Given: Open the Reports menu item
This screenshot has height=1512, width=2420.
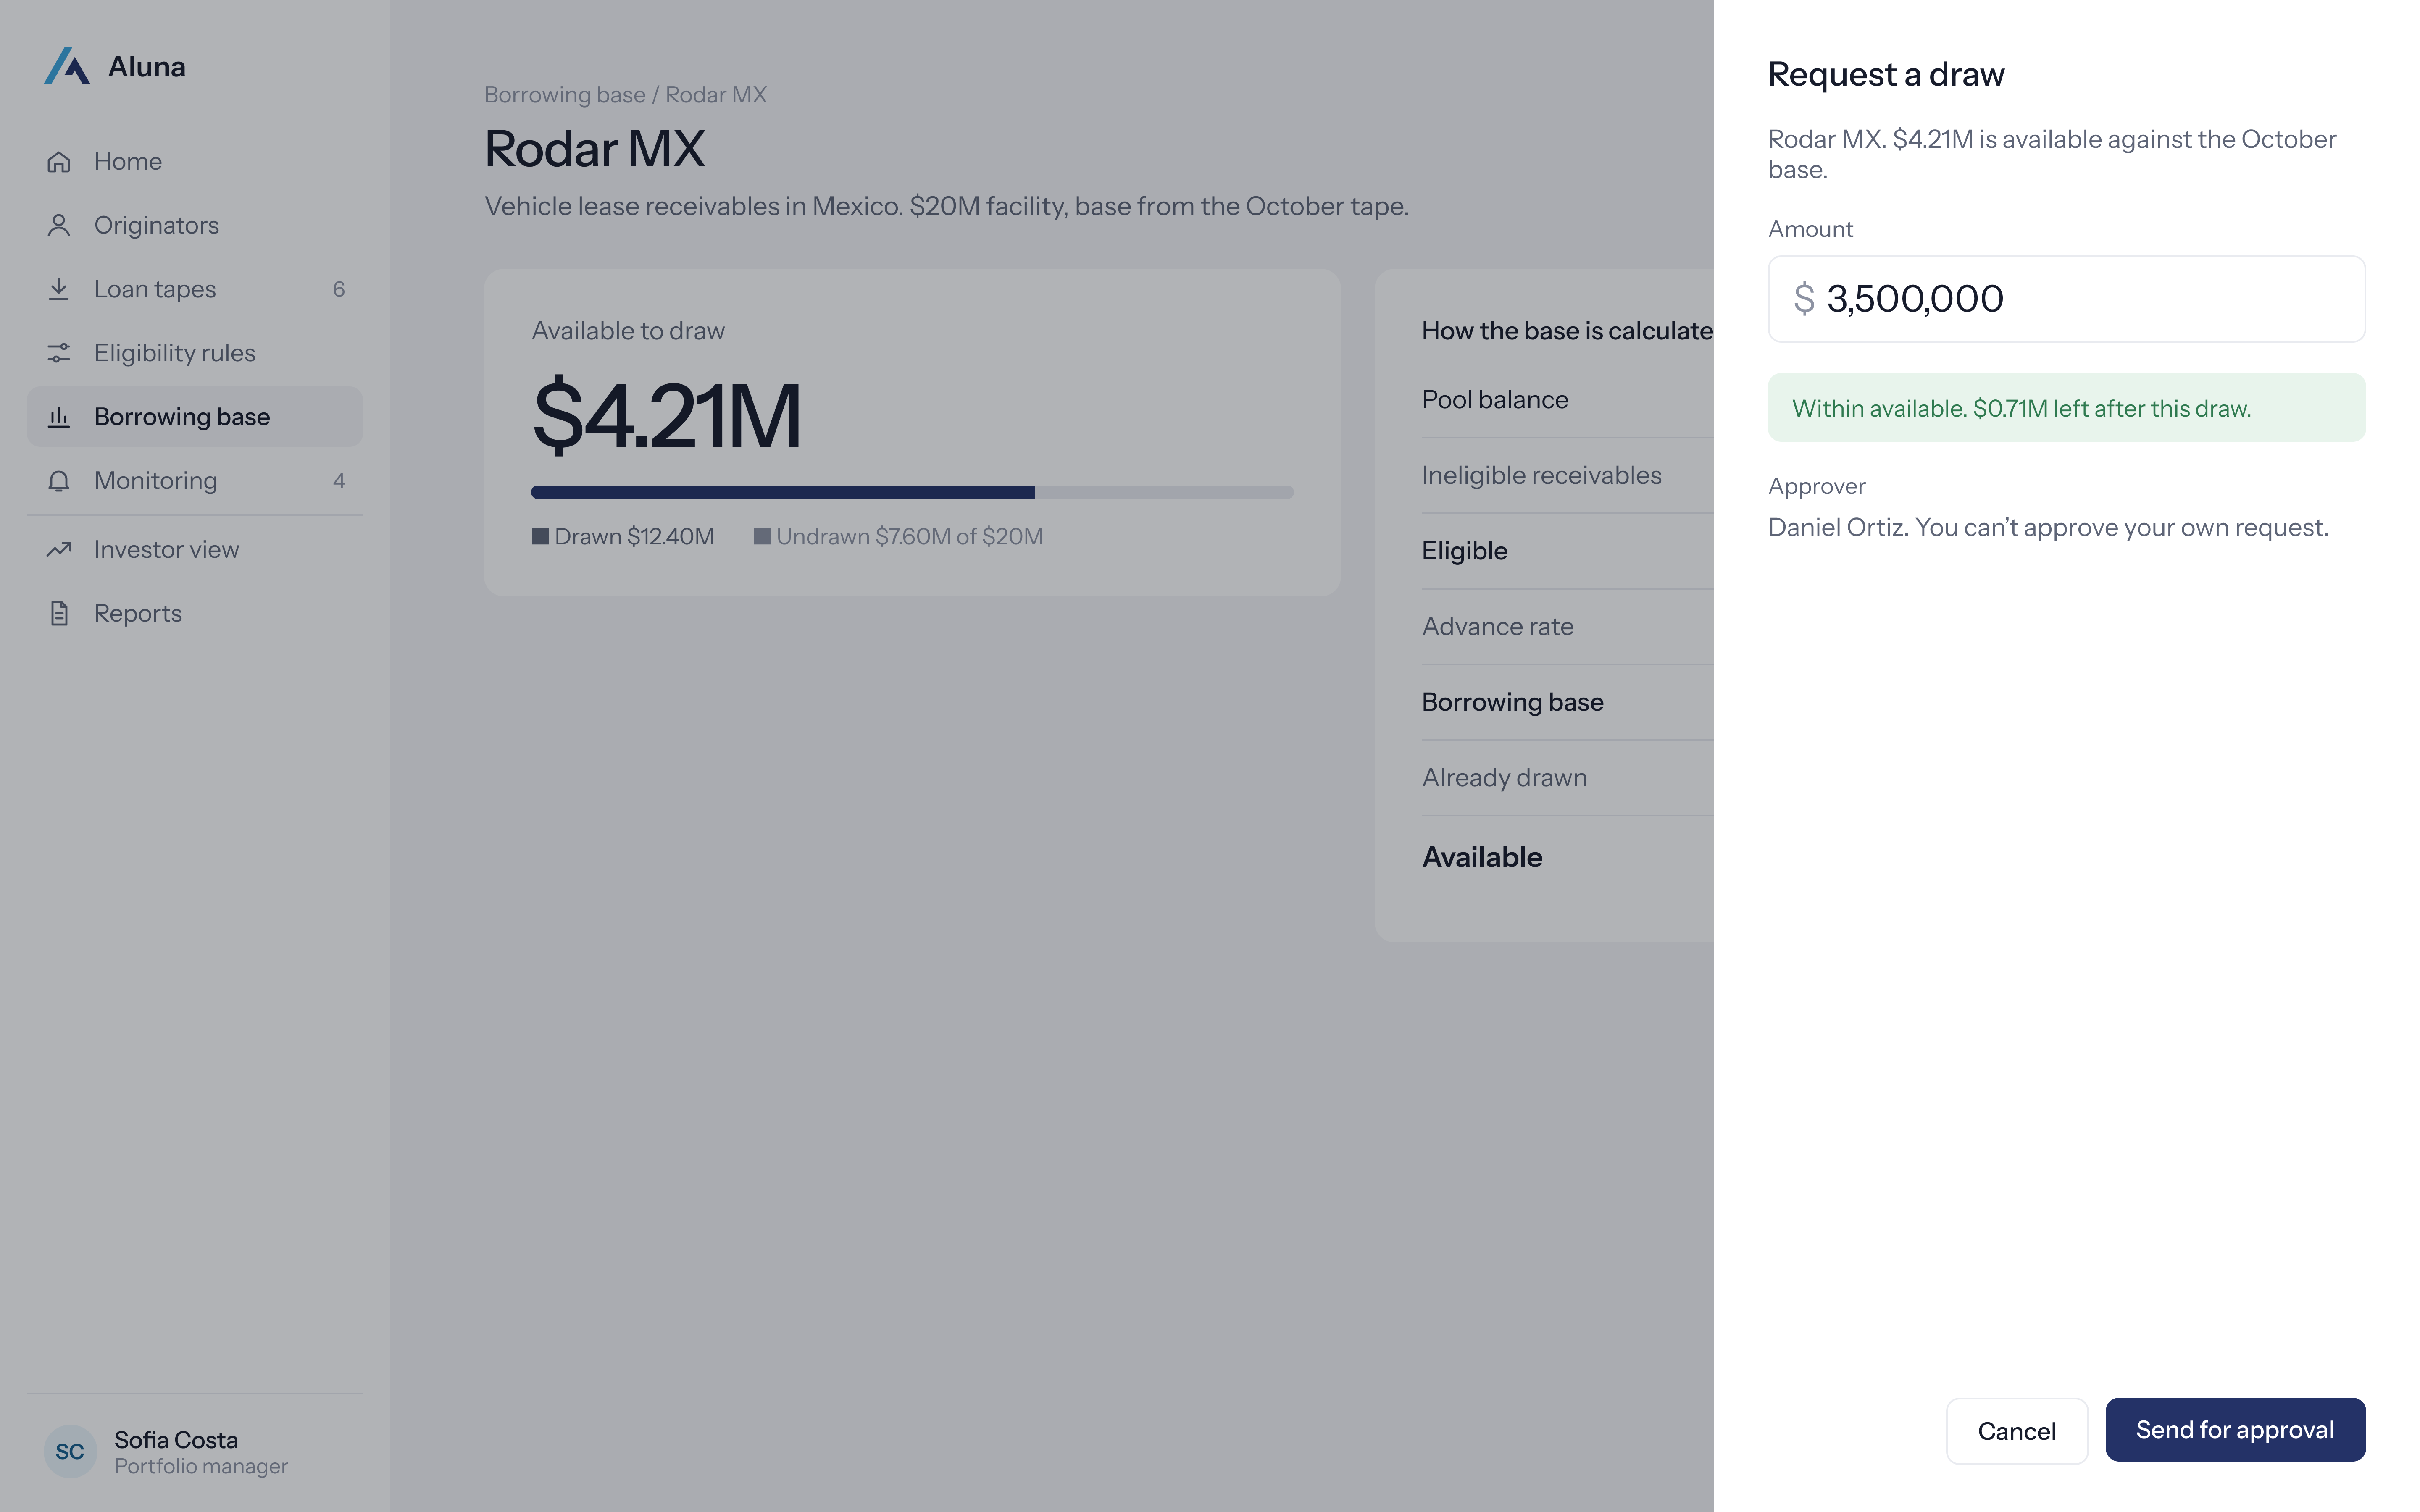Looking at the screenshot, I should coord(195,613).
